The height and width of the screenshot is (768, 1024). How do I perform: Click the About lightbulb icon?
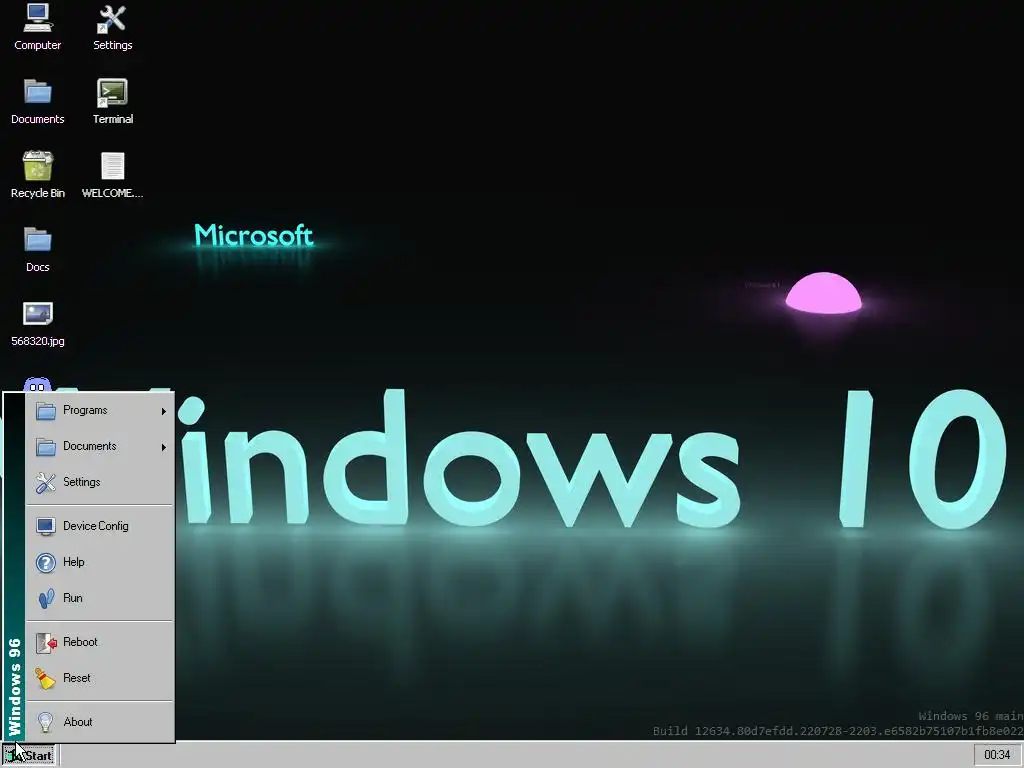coord(46,722)
